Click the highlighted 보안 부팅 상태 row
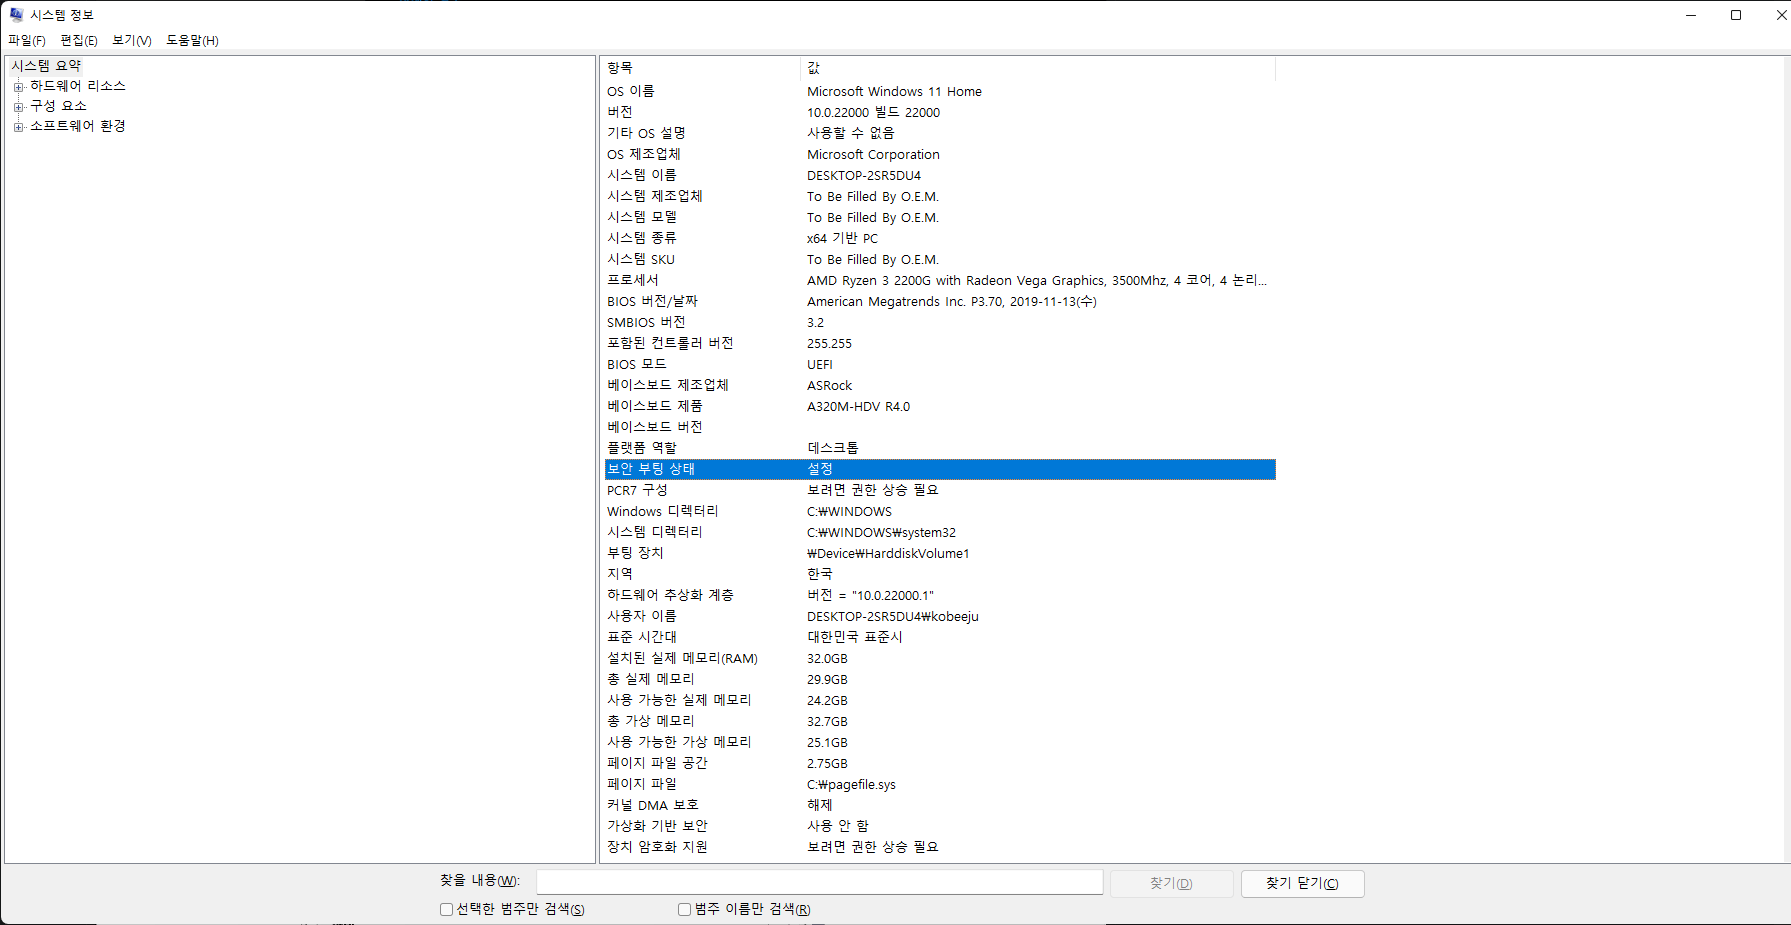The height and width of the screenshot is (925, 1791). tap(940, 469)
